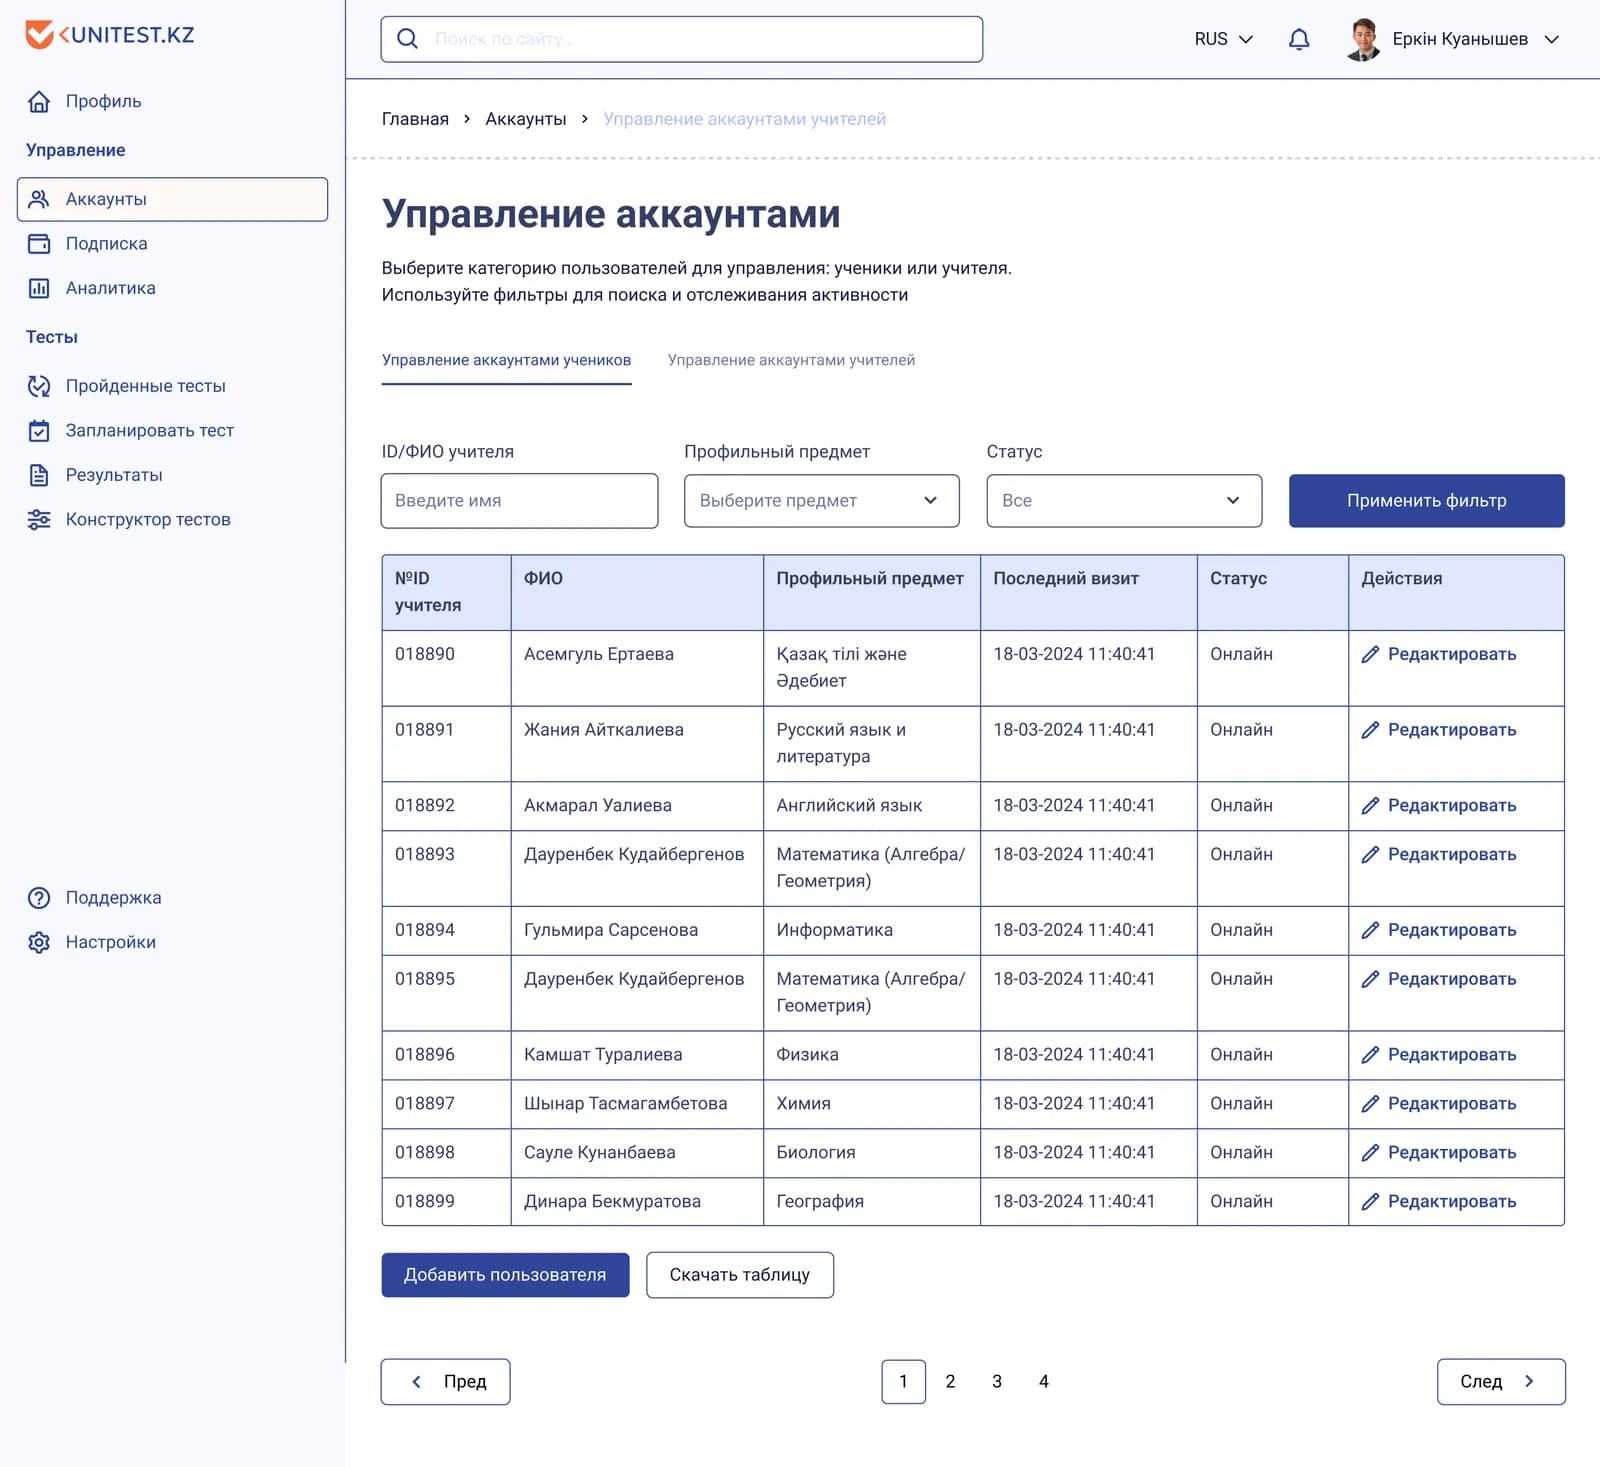Click Редактировать for Жания Айткалиева
The image size is (1600, 1467).
(1439, 730)
